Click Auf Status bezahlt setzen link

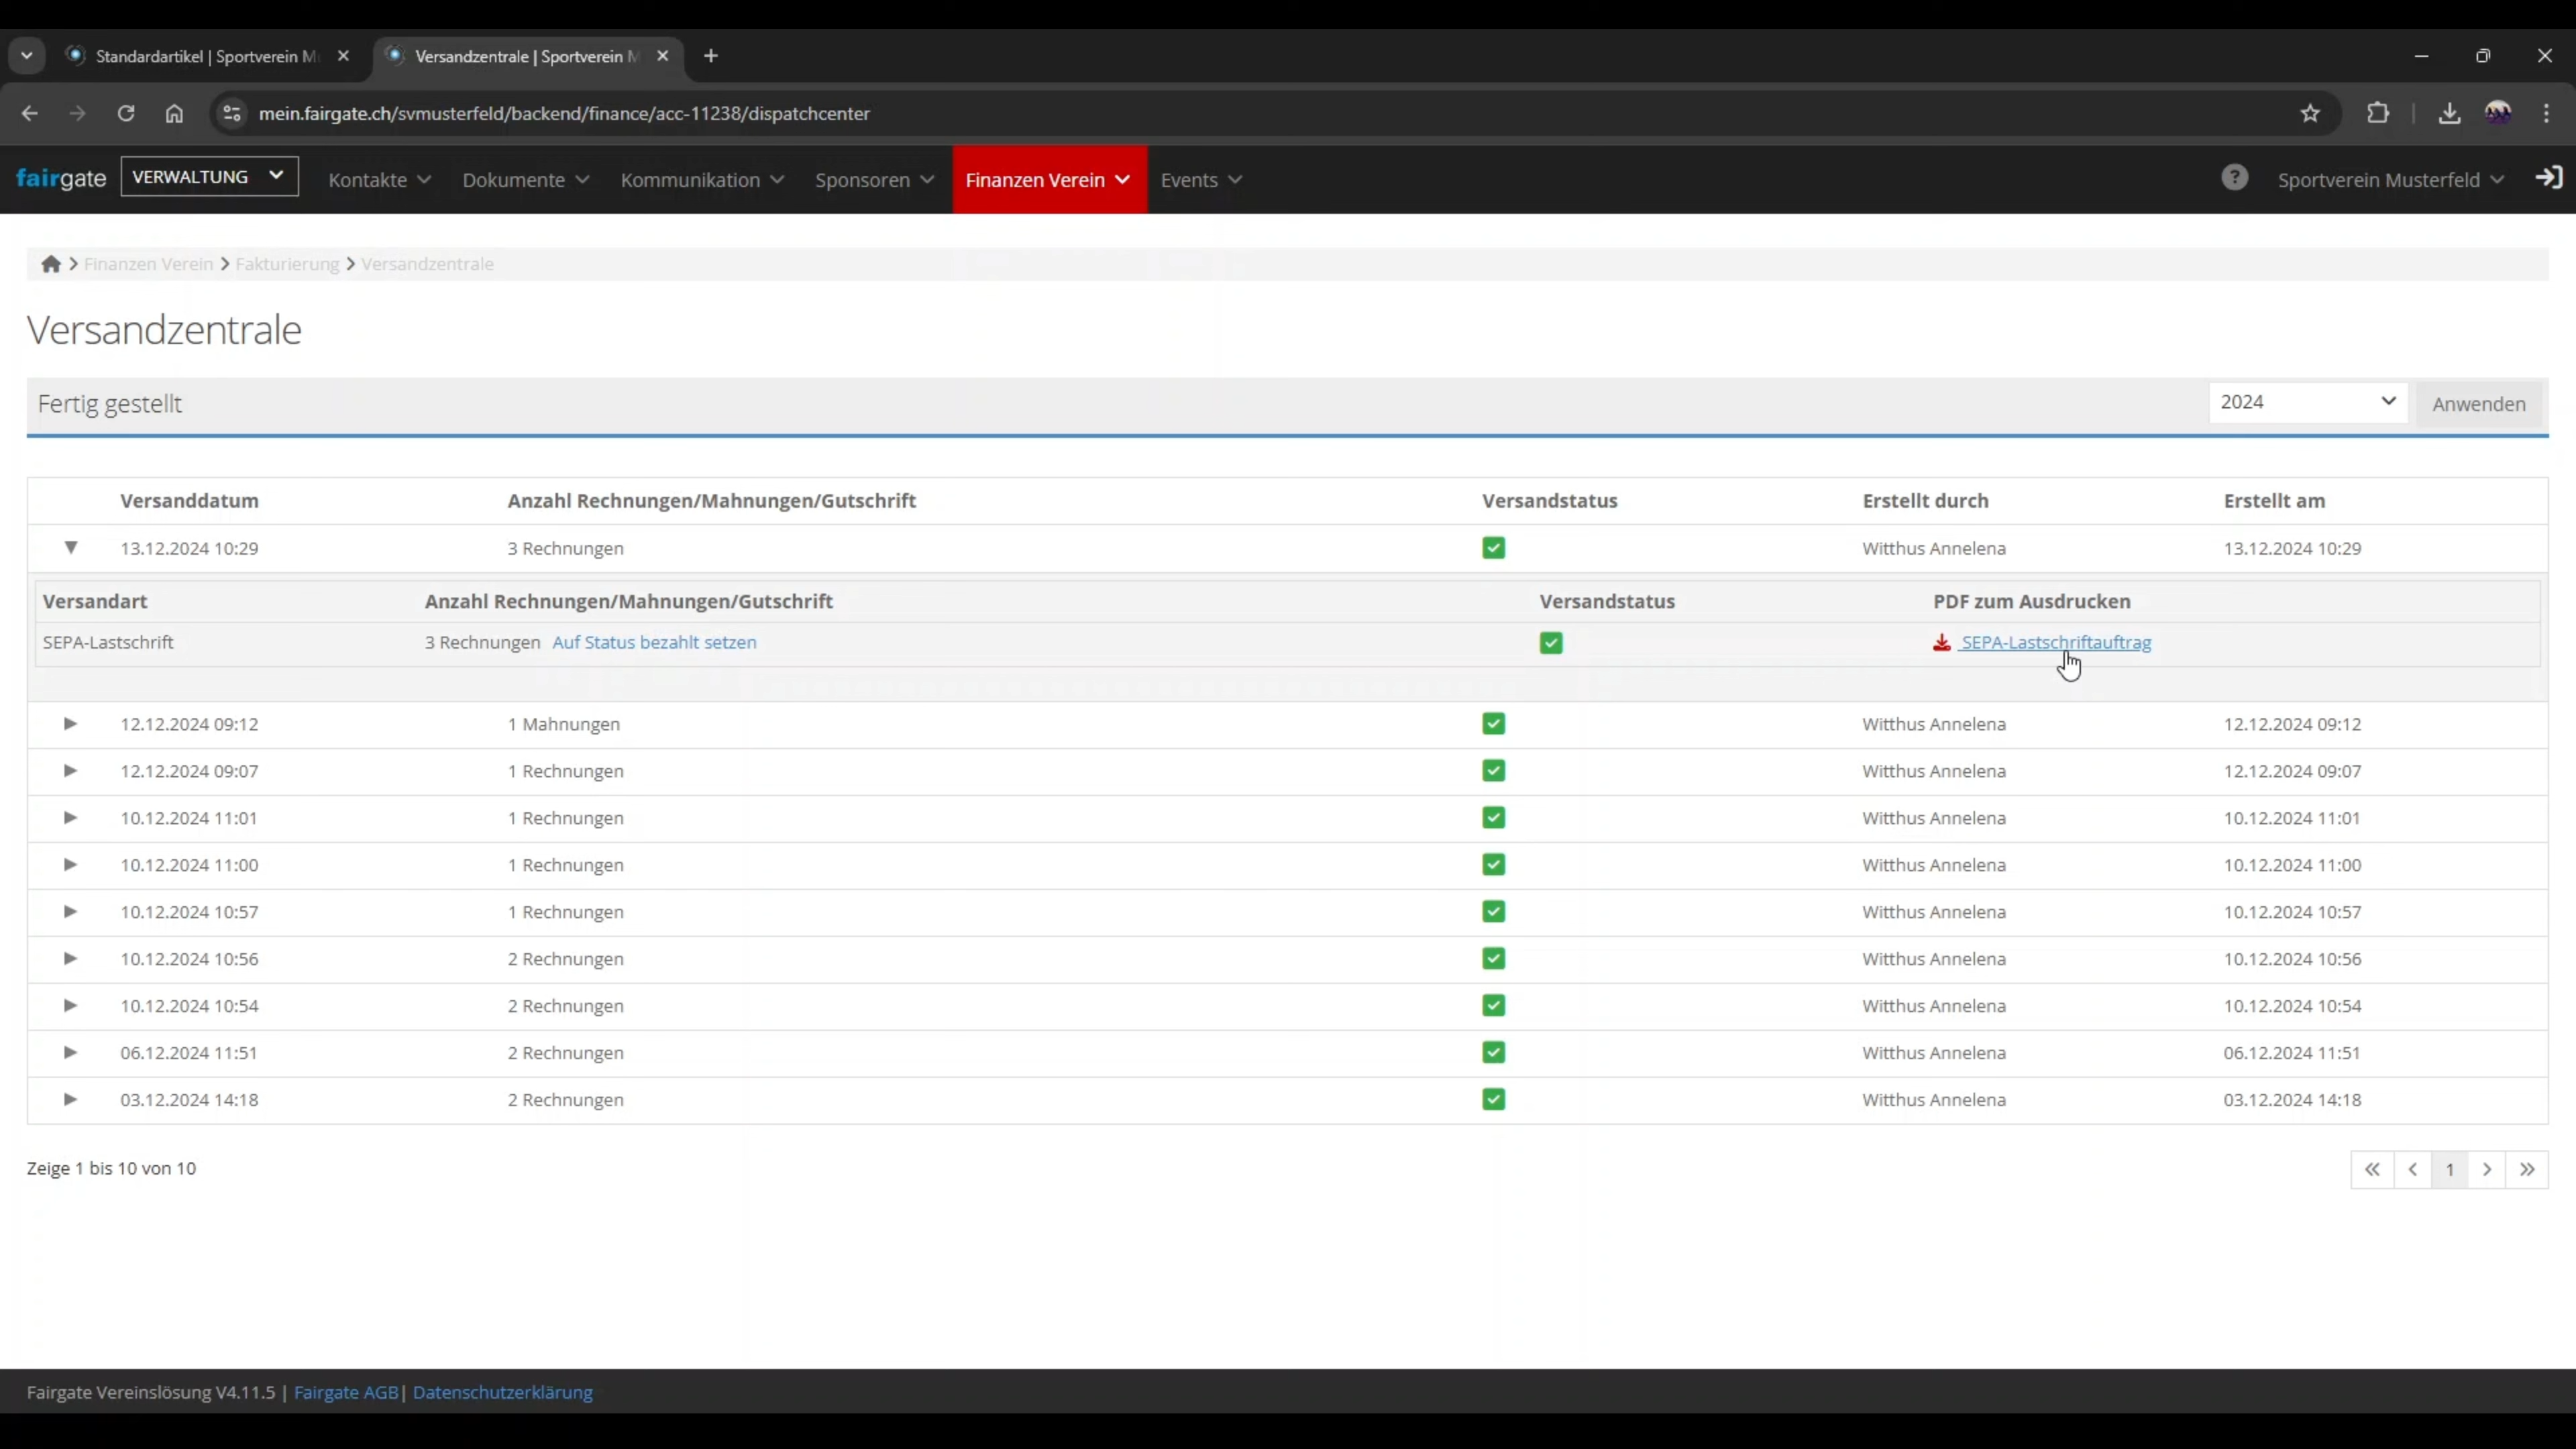[654, 643]
